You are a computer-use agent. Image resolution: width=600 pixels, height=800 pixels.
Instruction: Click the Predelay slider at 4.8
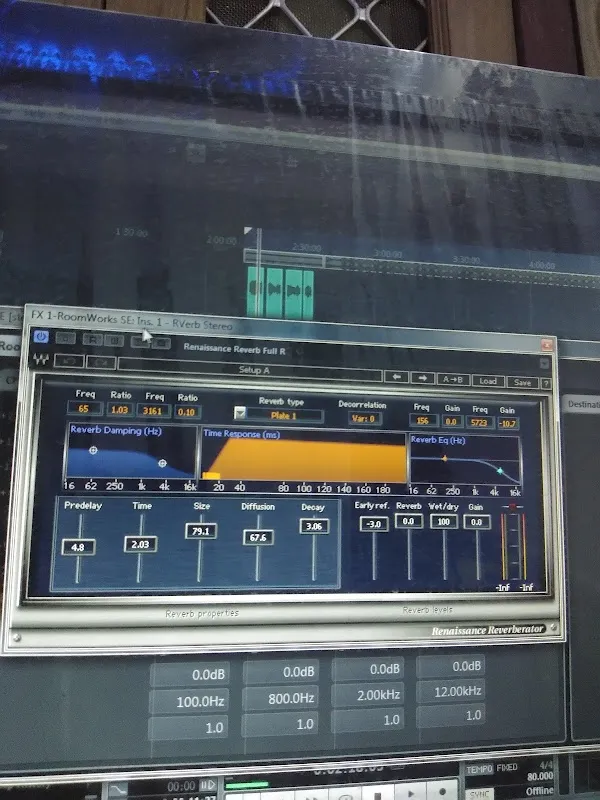point(78,547)
